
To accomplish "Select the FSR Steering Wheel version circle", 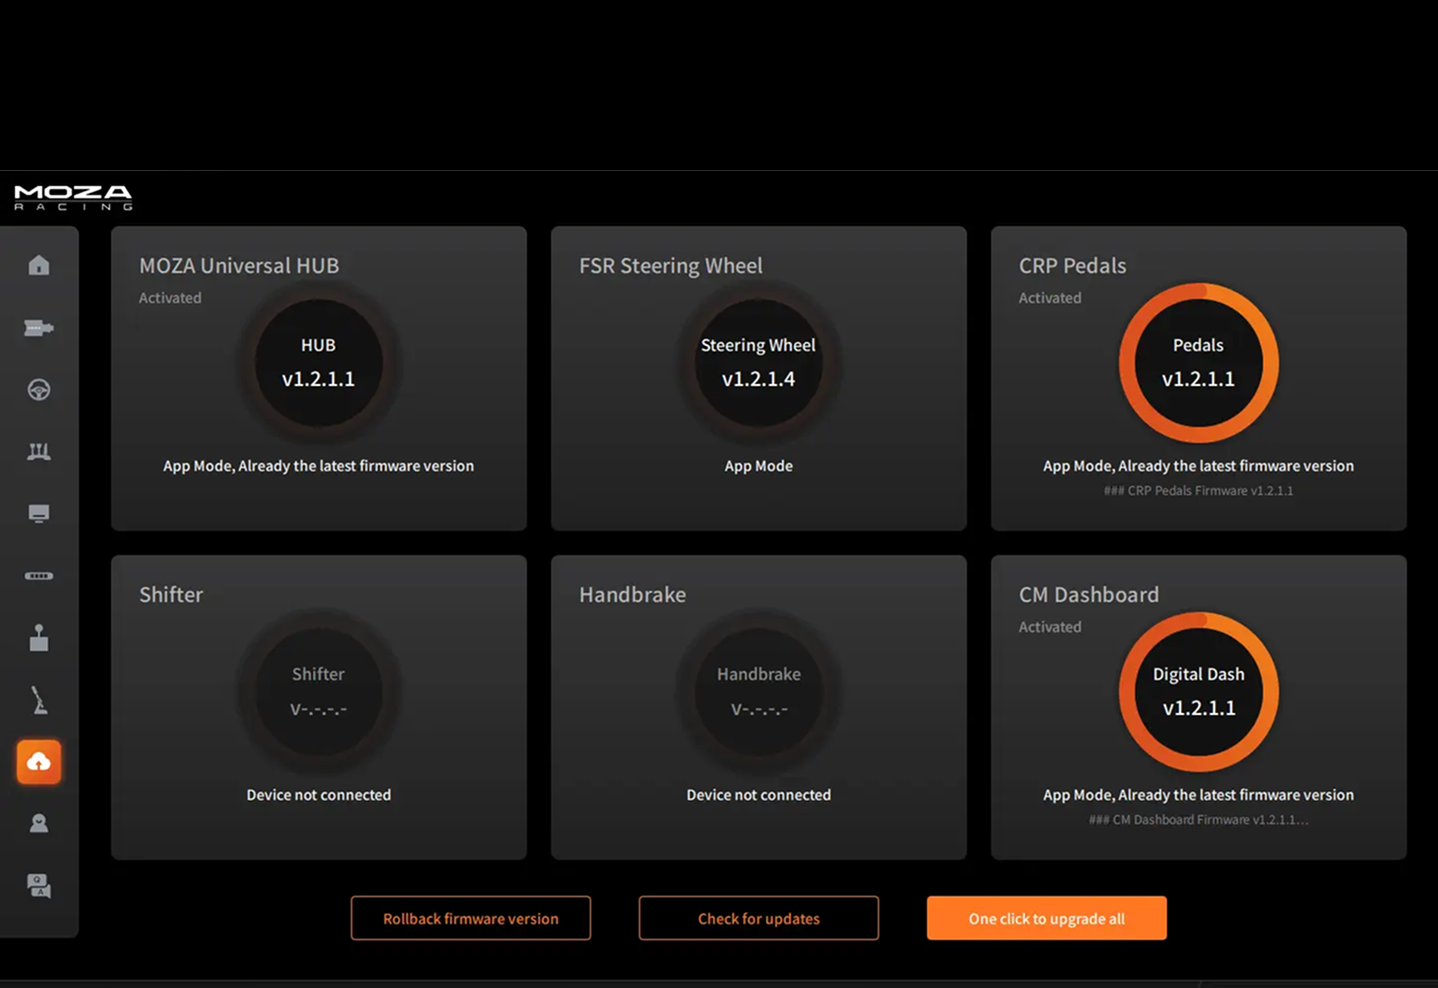I will click(x=758, y=362).
